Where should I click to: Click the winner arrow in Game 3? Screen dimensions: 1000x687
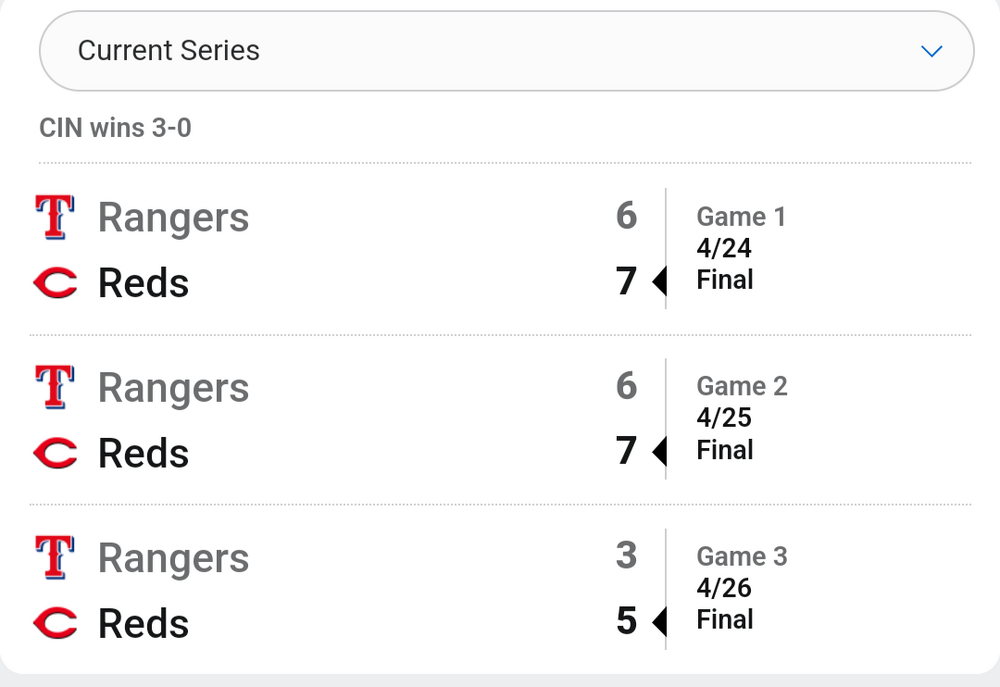point(659,623)
